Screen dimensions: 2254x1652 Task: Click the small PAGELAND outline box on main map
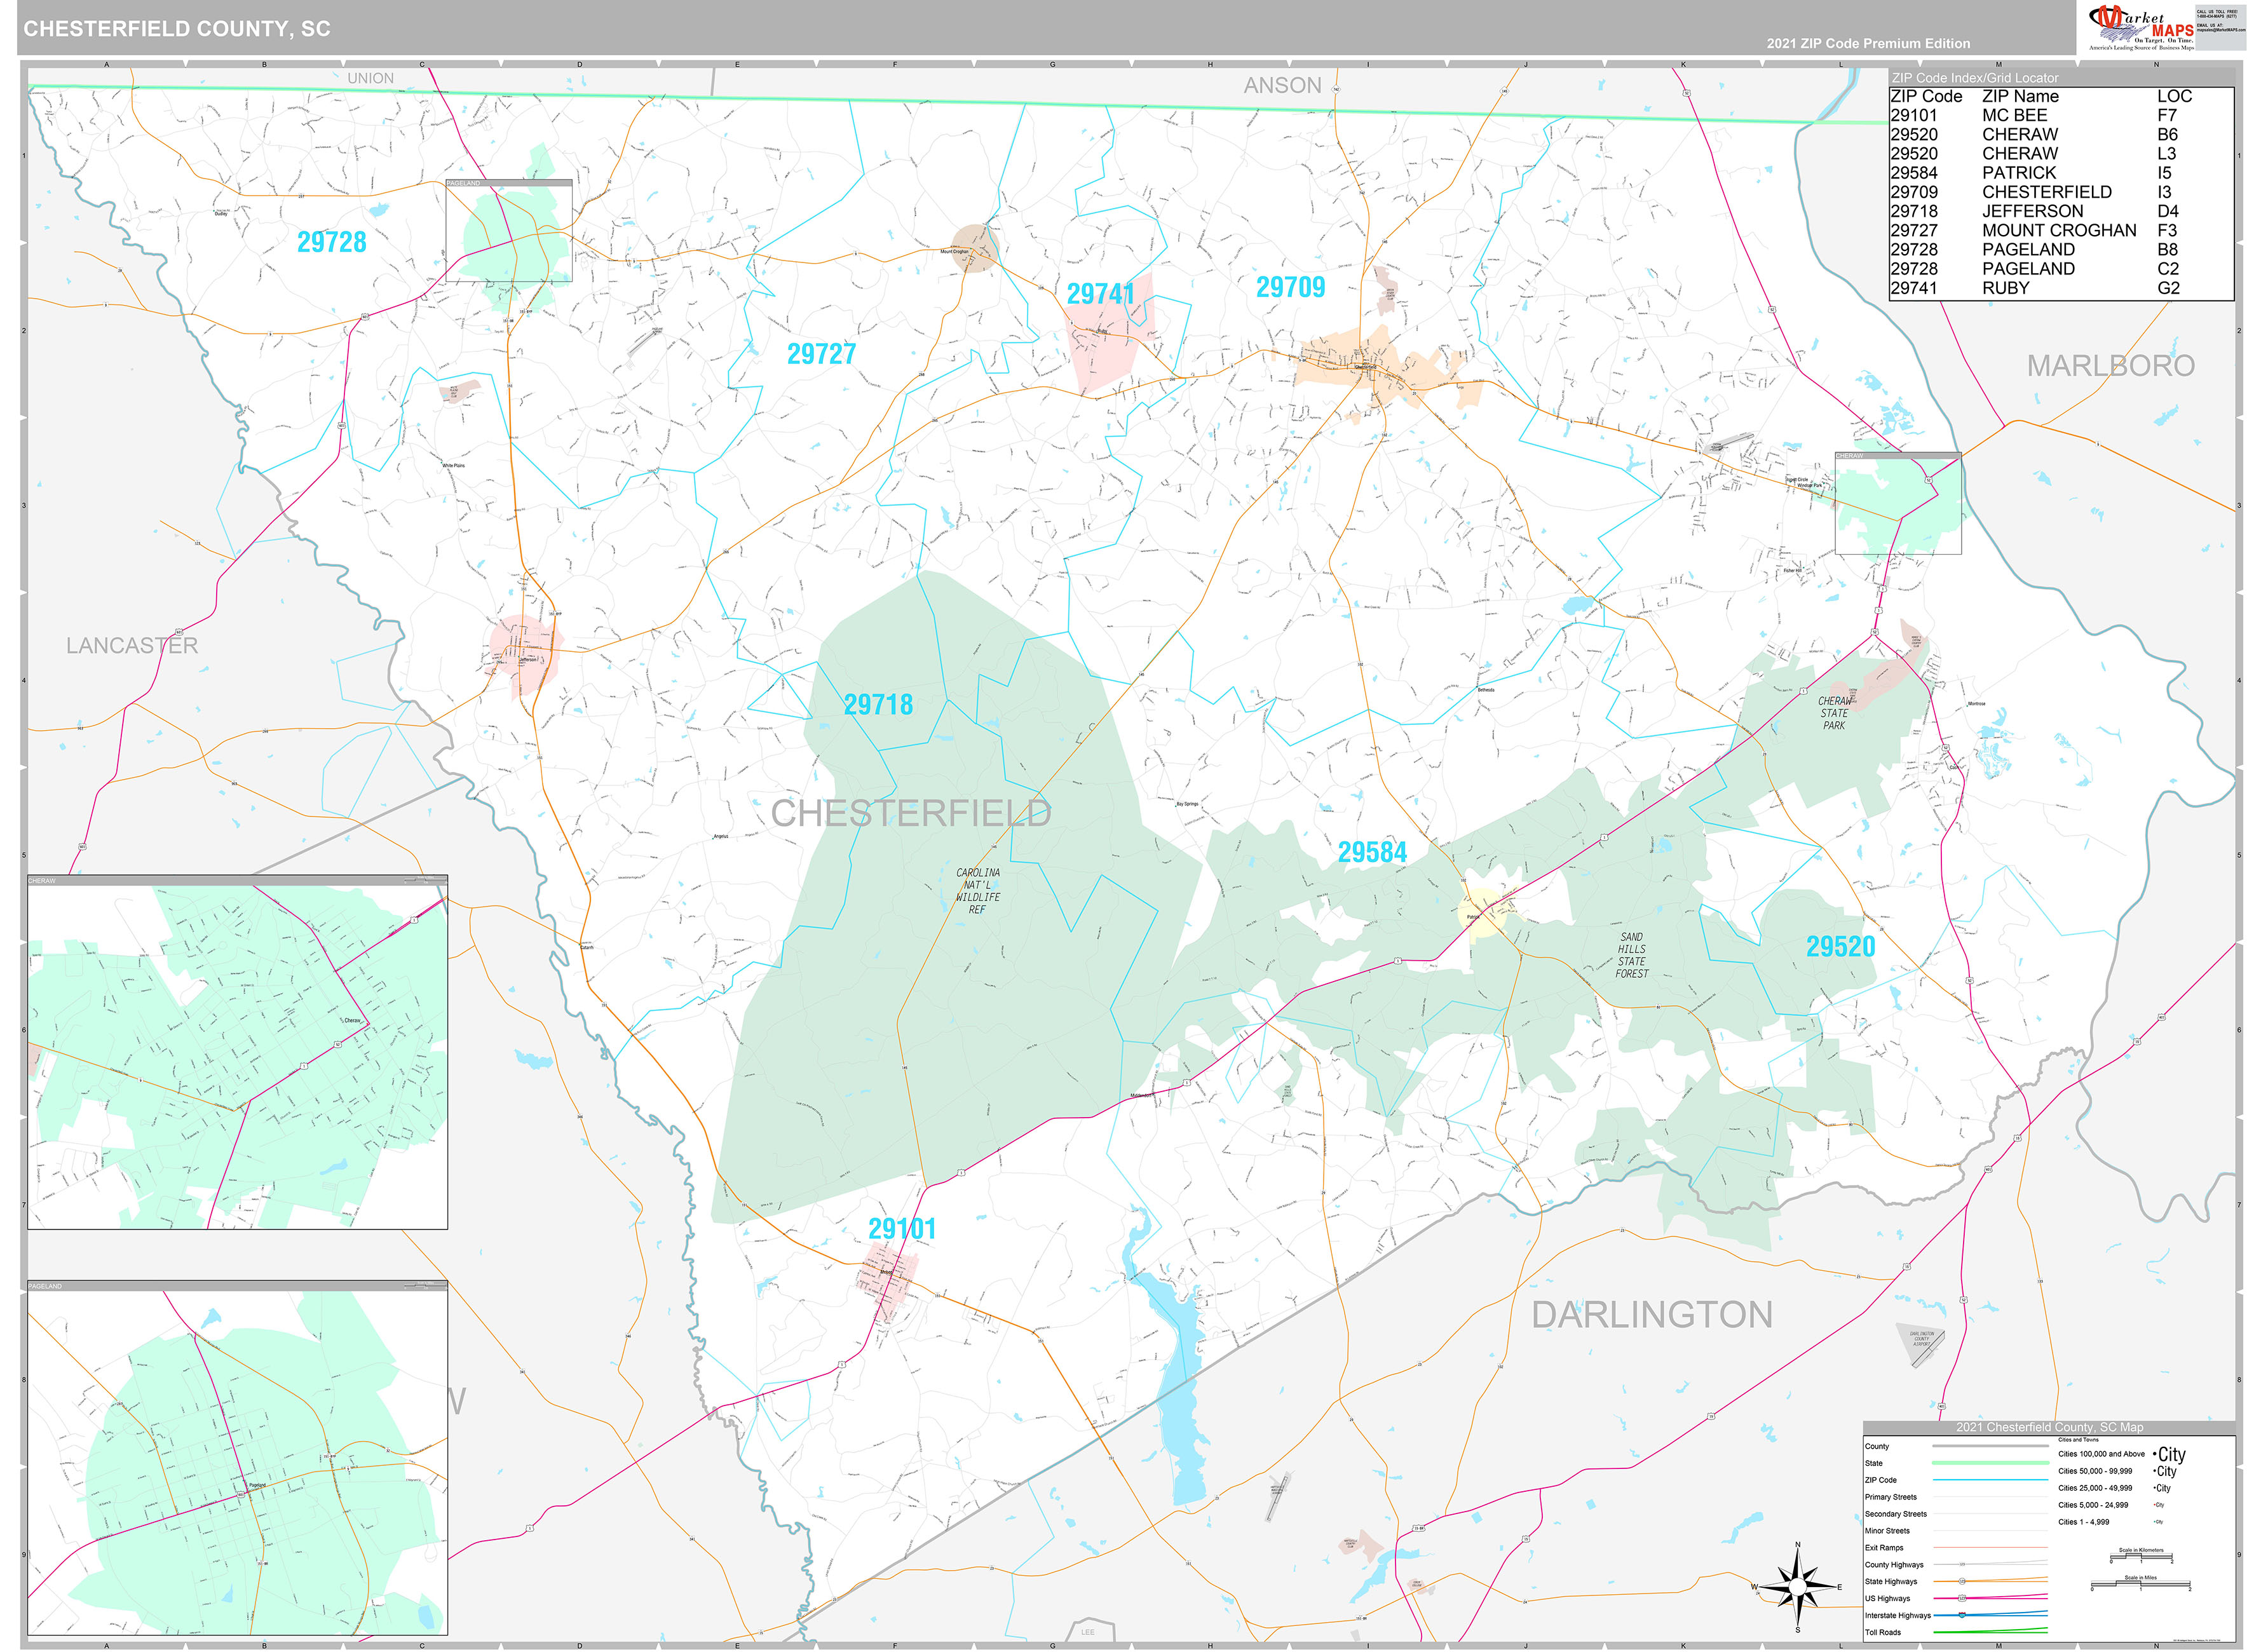pos(509,231)
